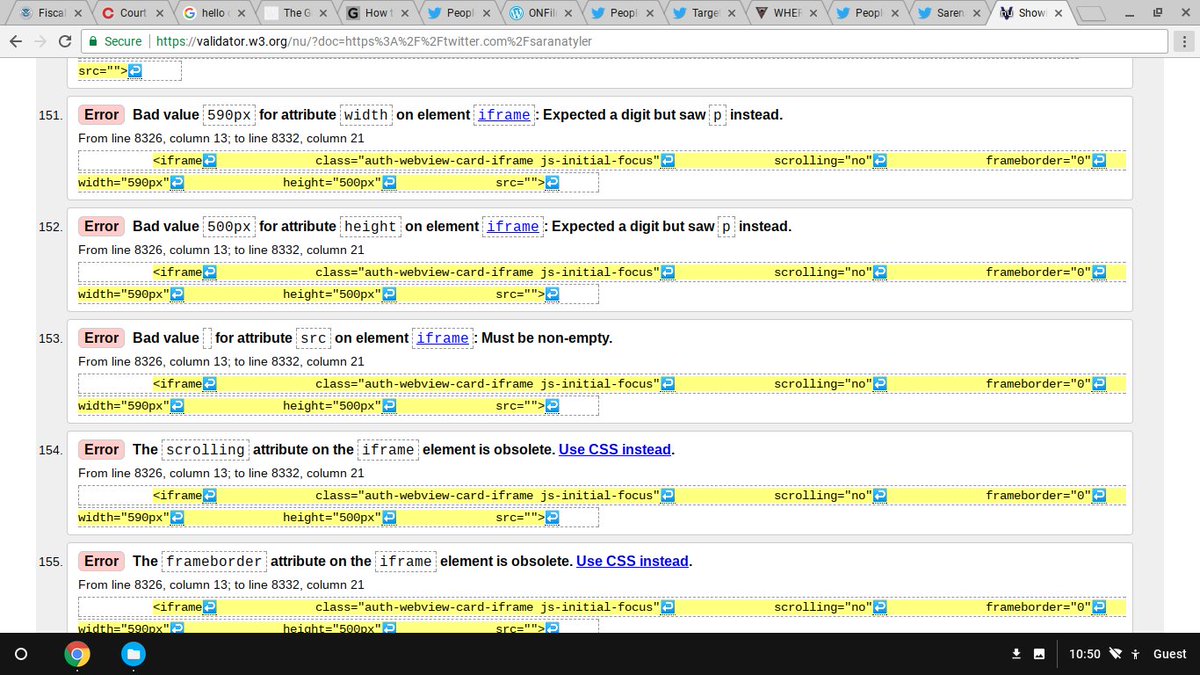Reload the page with the refresh icon
The image size is (1200, 675).
tap(65, 41)
